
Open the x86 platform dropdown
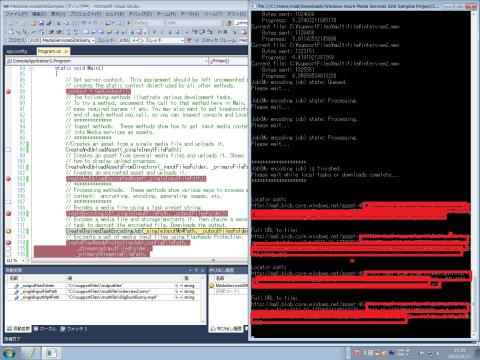193,23
